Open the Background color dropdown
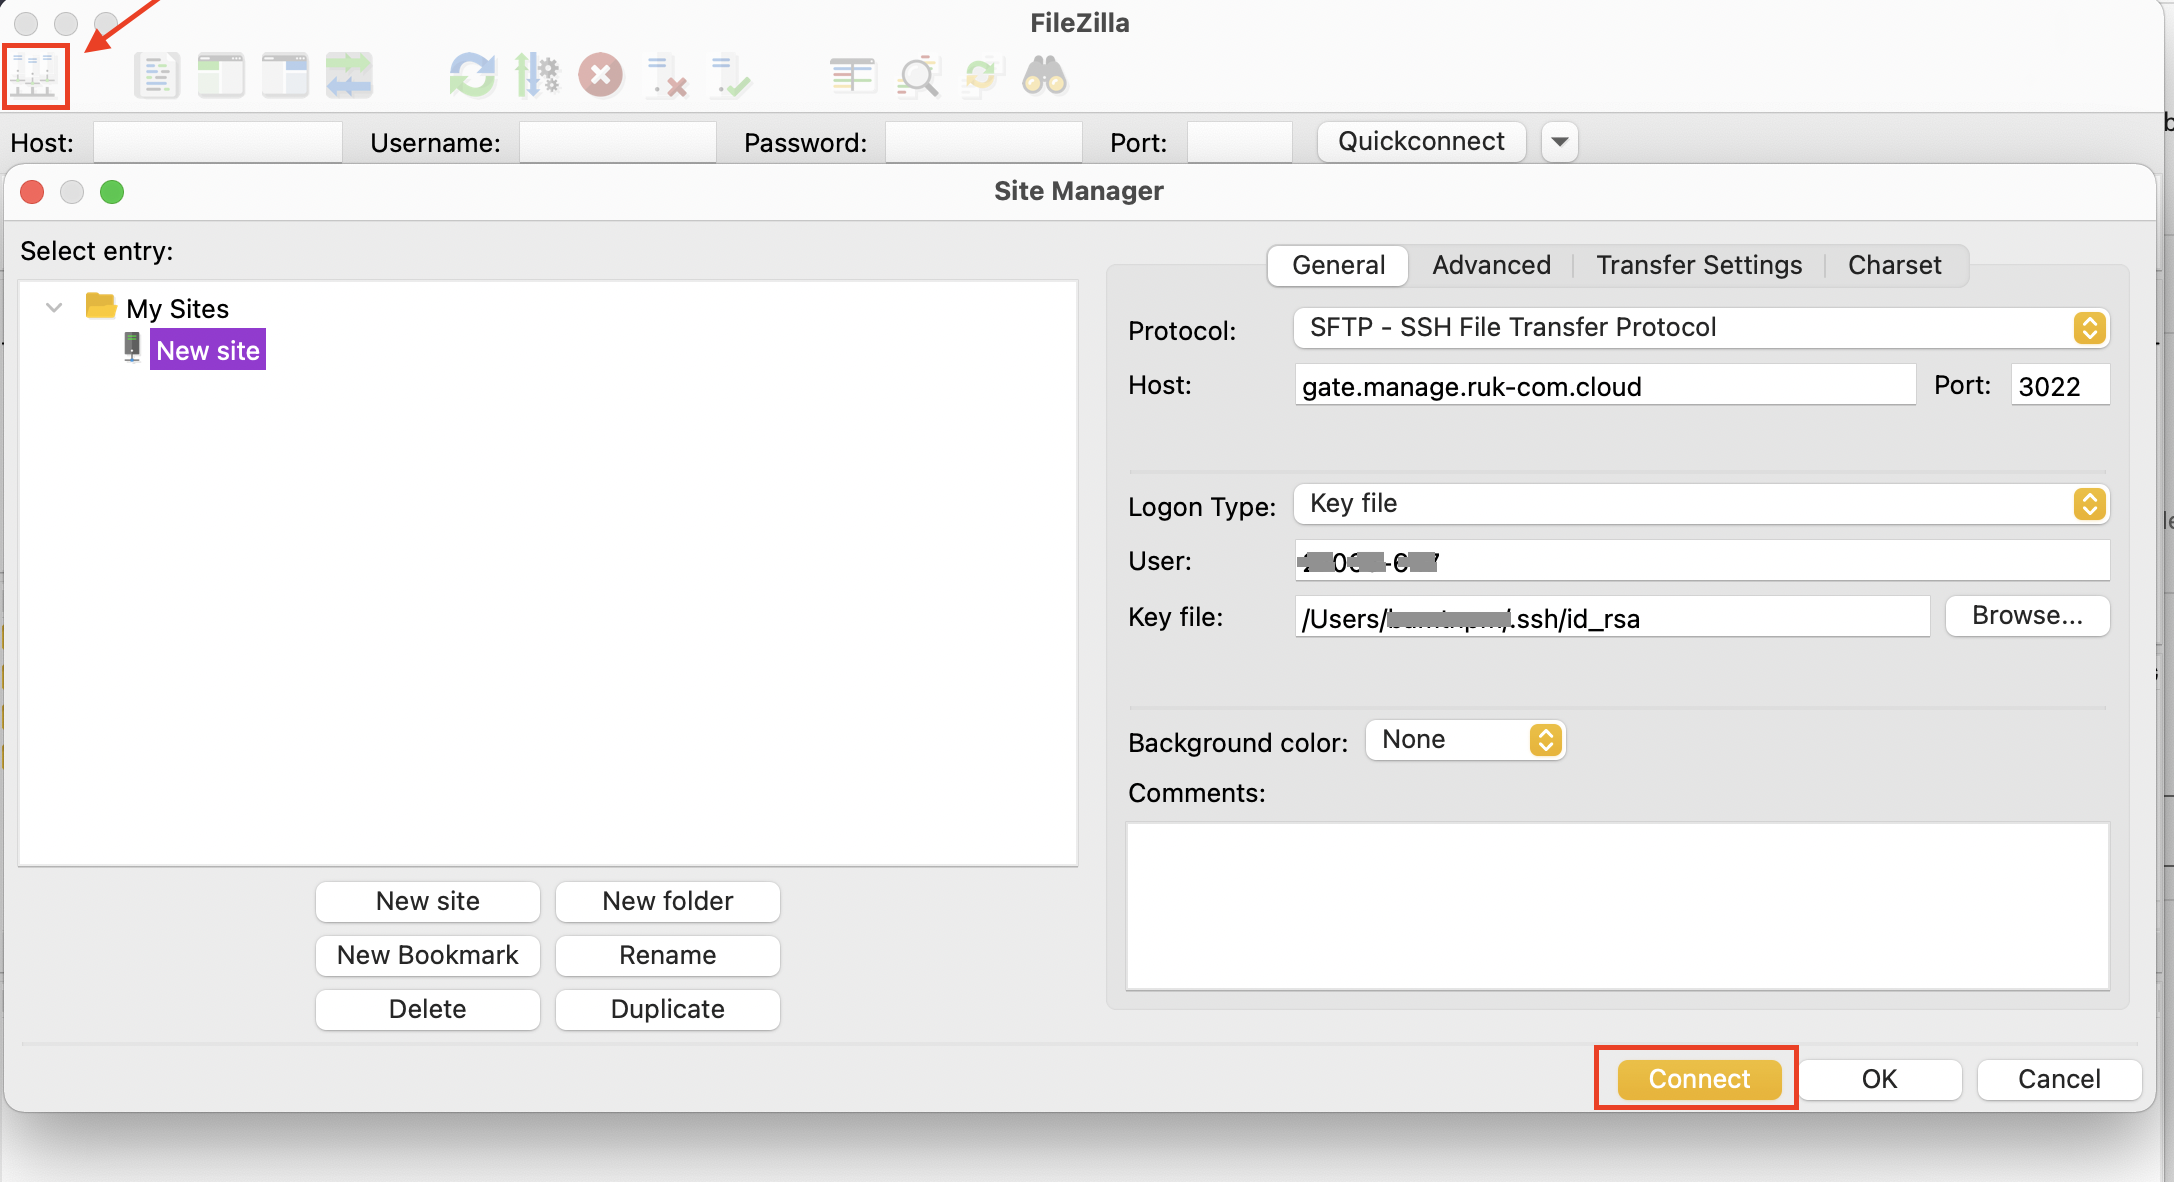Image resolution: width=2174 pixels, height=1182 pixels. pos(1466,740)
